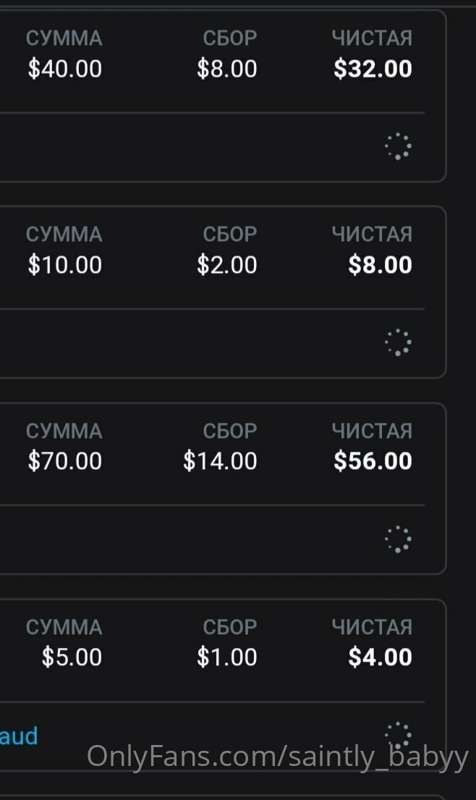
Task: Click the OnlyFans.com/saintly_babyy watermark text
Action: 278,757
